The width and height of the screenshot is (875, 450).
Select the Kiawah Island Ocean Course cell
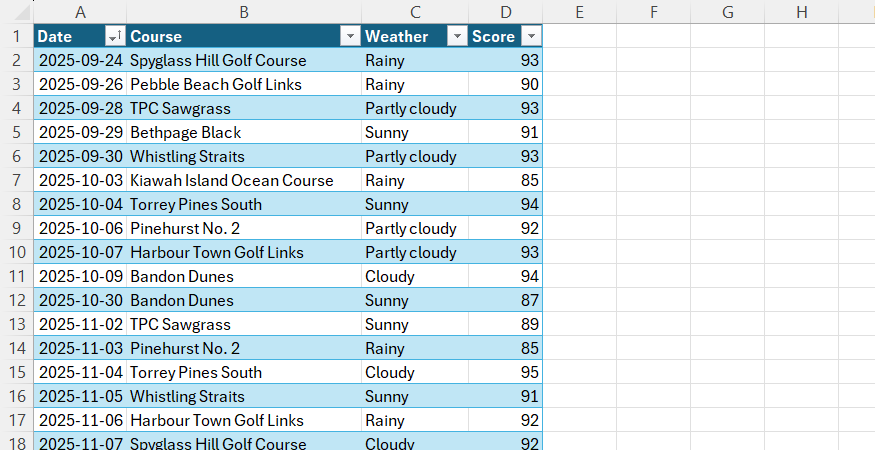(x=244, y=180)
